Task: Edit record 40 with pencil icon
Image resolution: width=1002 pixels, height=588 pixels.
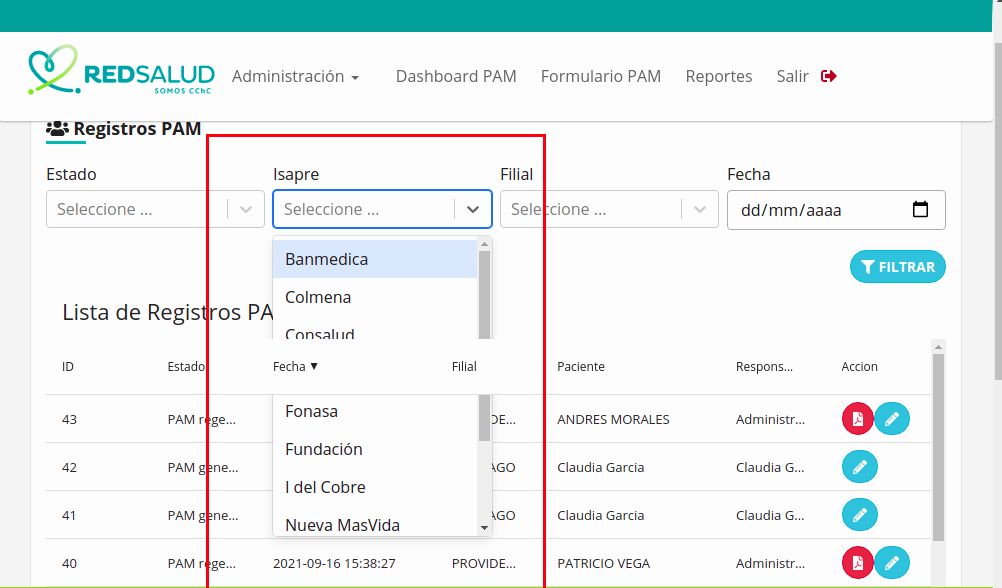Action: (x=892, y=562)
